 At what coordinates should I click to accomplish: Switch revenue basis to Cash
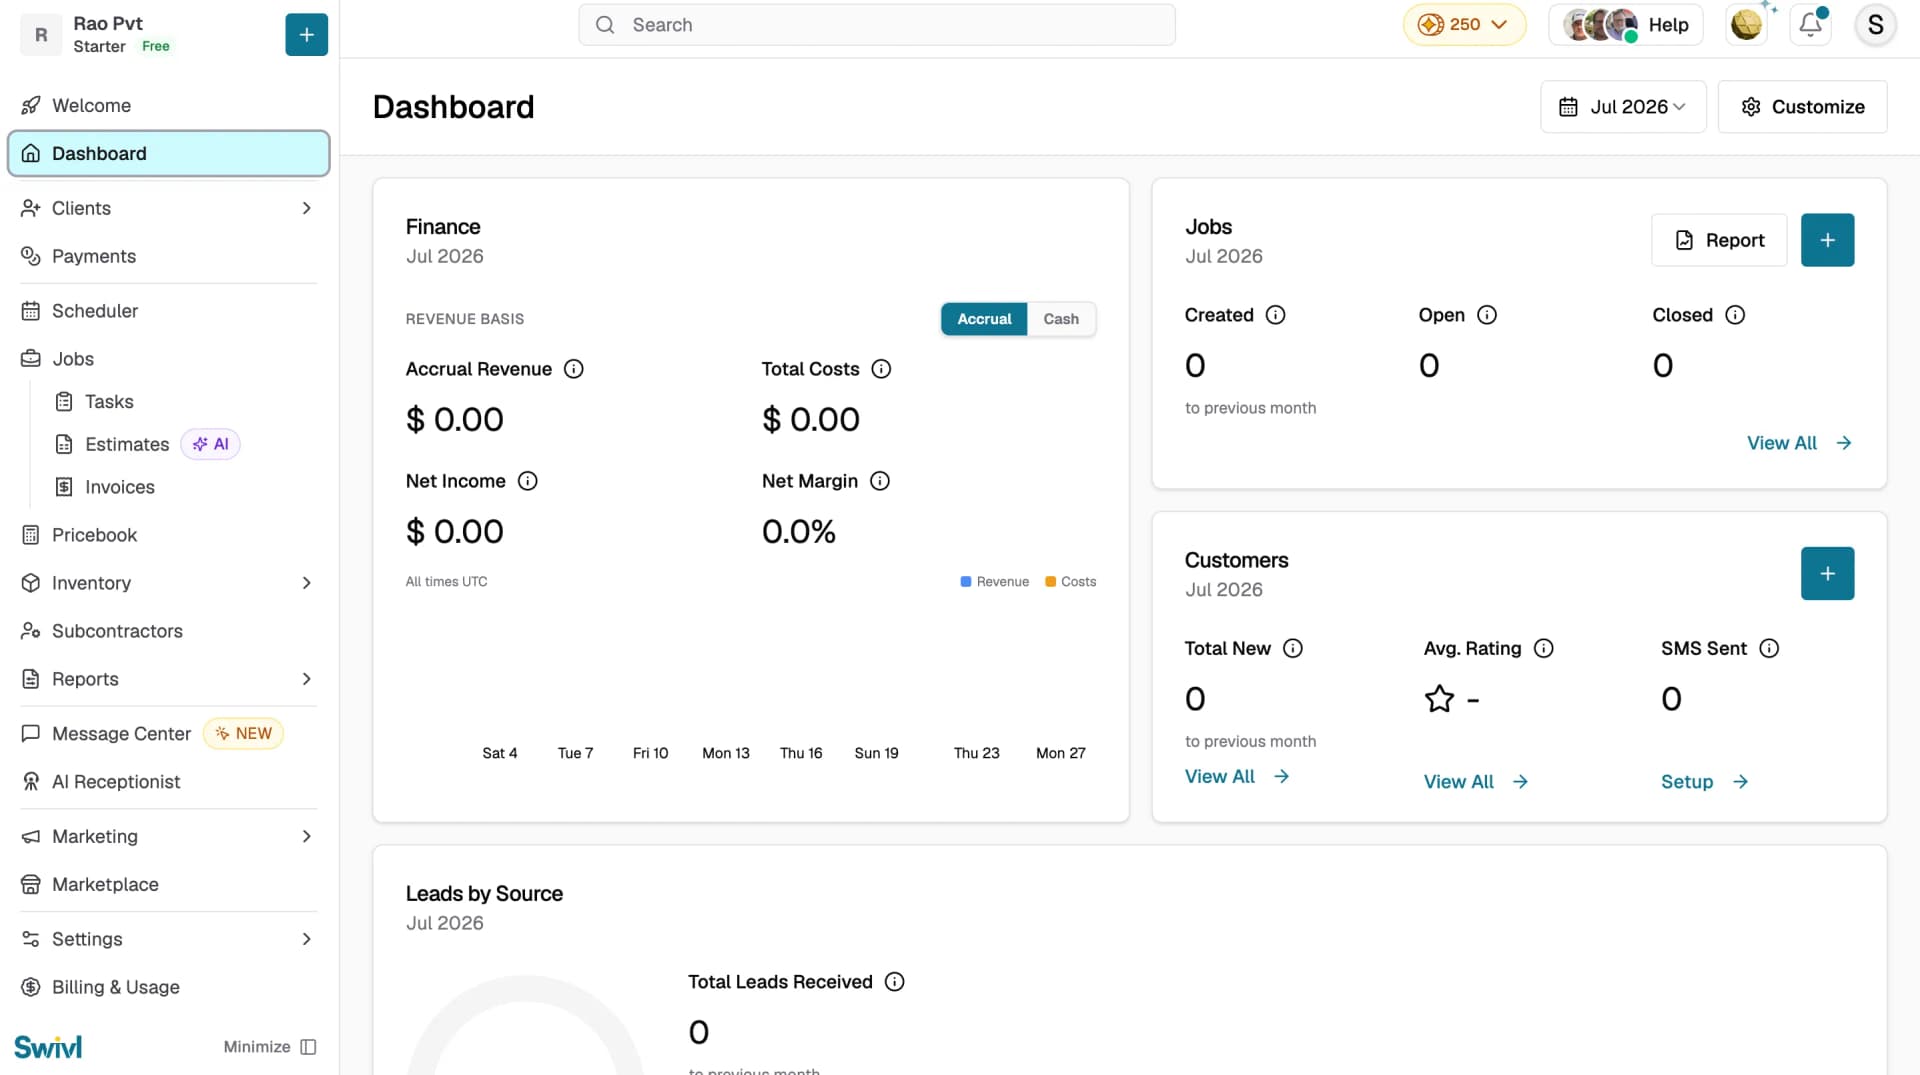click(1061, 319)
